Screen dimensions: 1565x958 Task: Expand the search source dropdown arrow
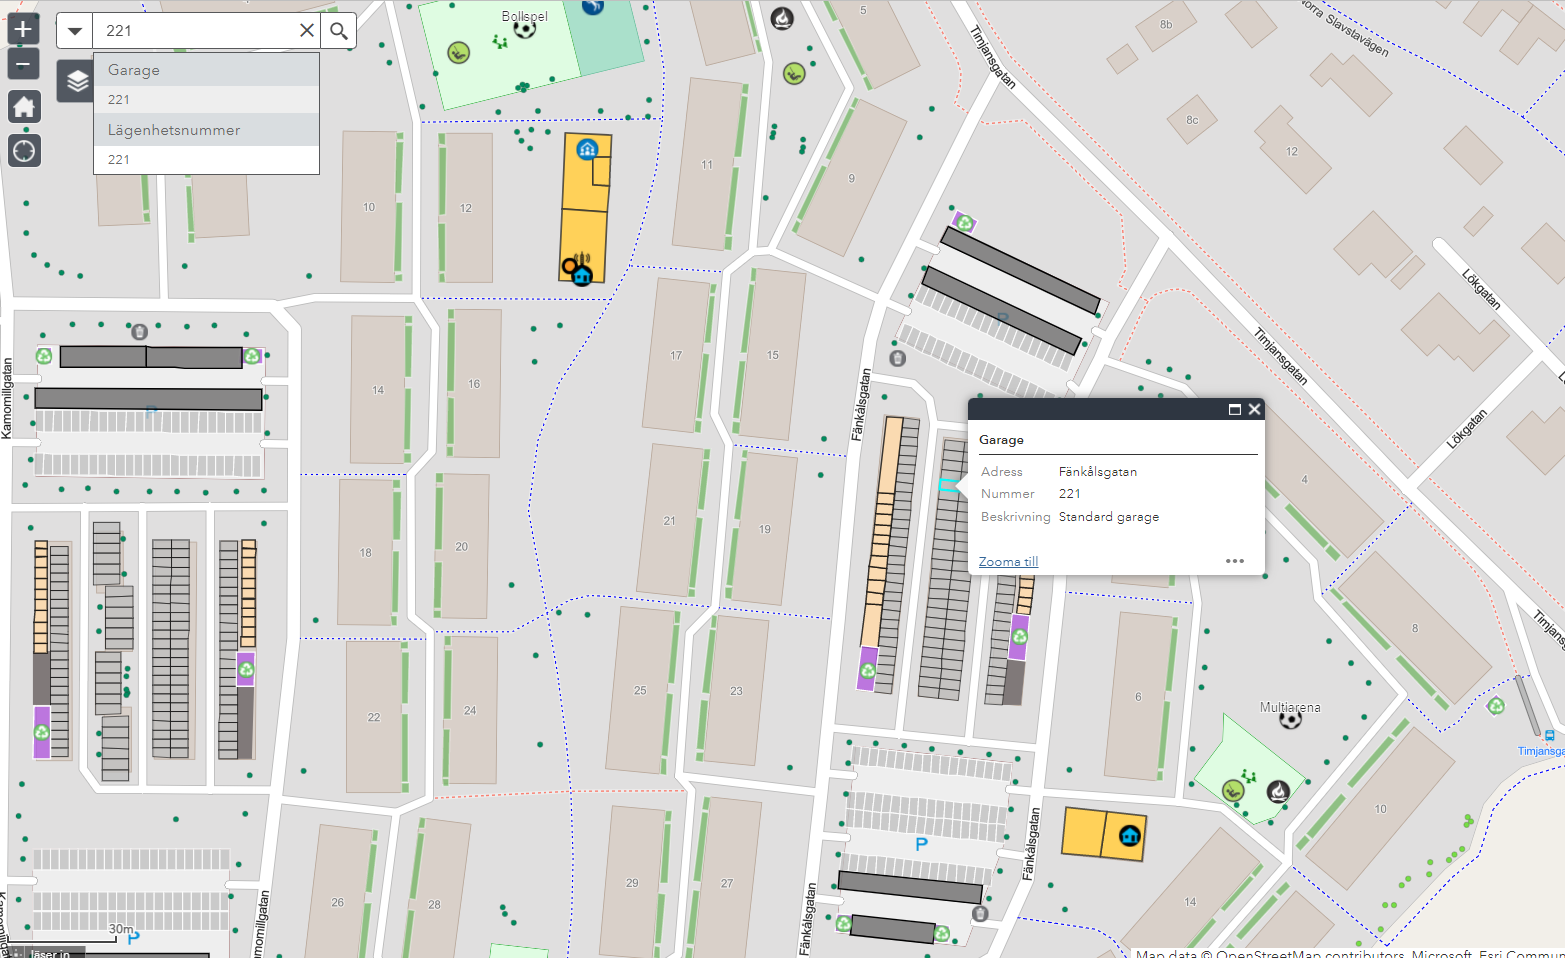pos(75,31)
